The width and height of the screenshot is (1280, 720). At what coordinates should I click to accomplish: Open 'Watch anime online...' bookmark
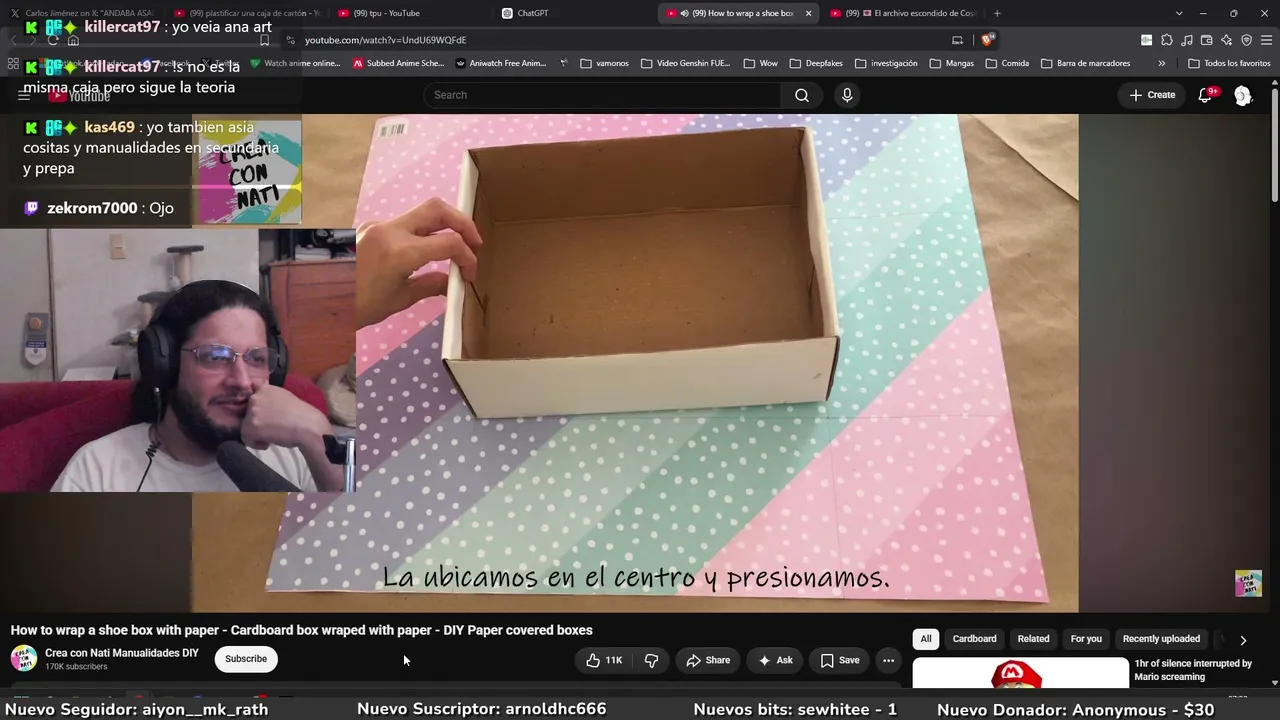click(x=295, y=63)
